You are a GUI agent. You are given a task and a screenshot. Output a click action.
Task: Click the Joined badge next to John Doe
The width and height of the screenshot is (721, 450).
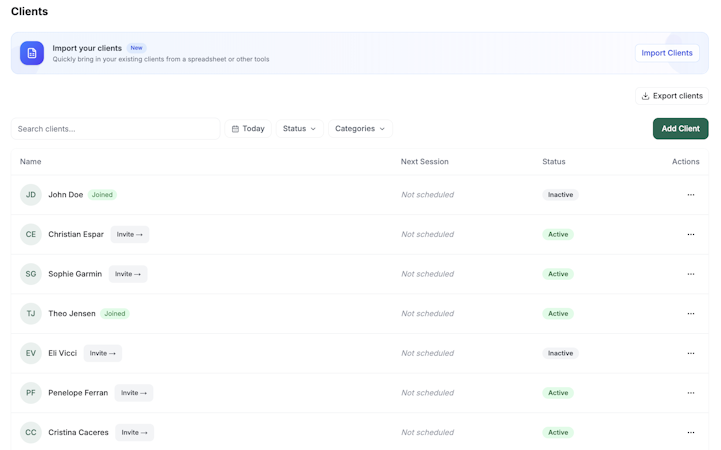102,195
